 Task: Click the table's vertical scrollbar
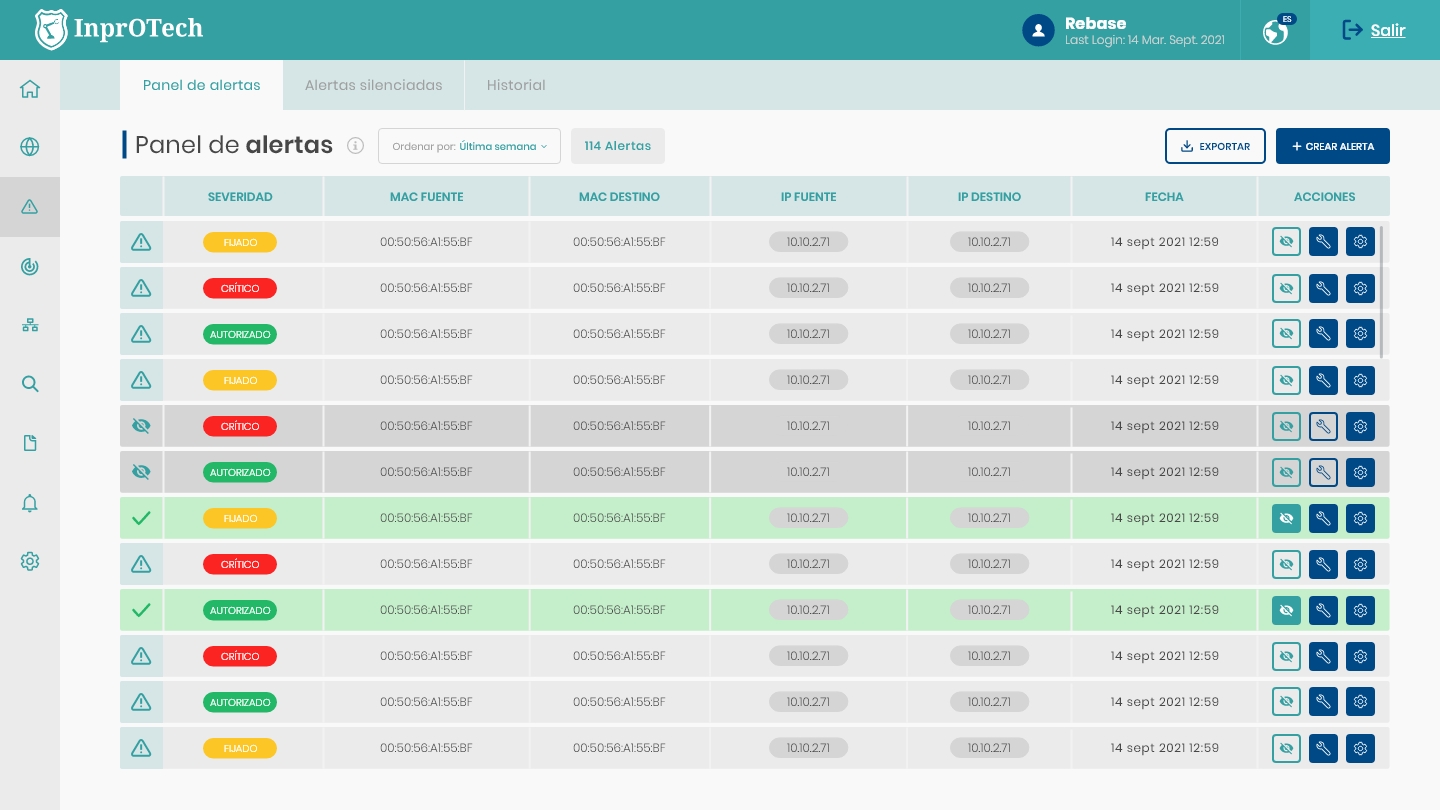[x=1381, y=292]
